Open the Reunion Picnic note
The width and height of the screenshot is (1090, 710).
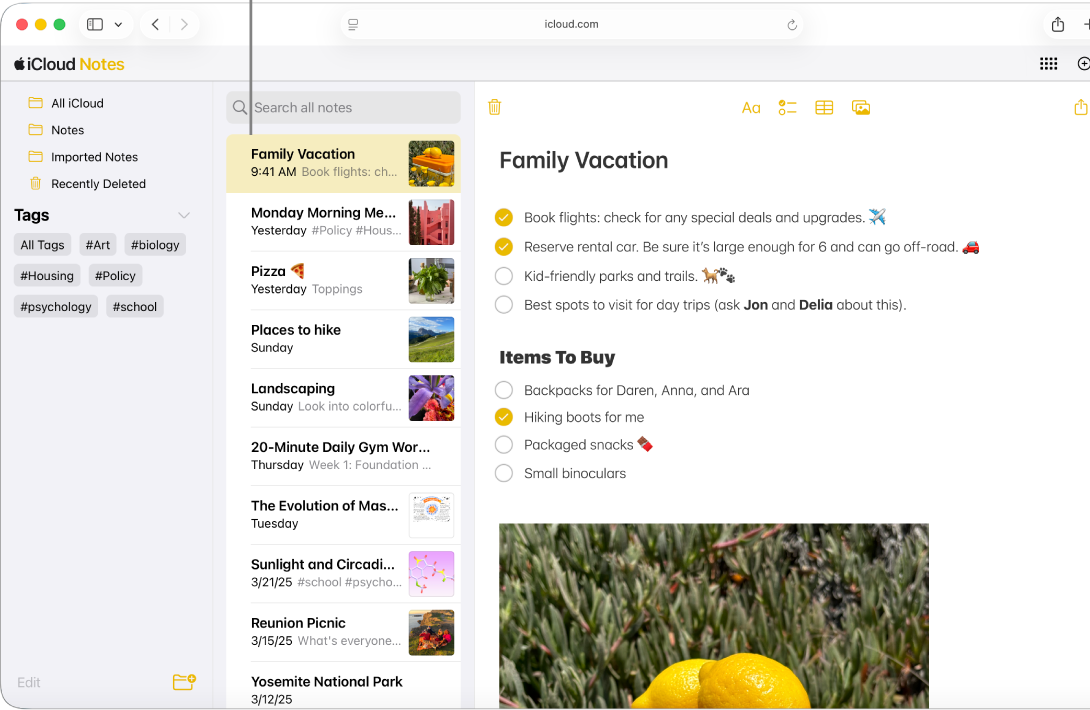coord(343,631)
